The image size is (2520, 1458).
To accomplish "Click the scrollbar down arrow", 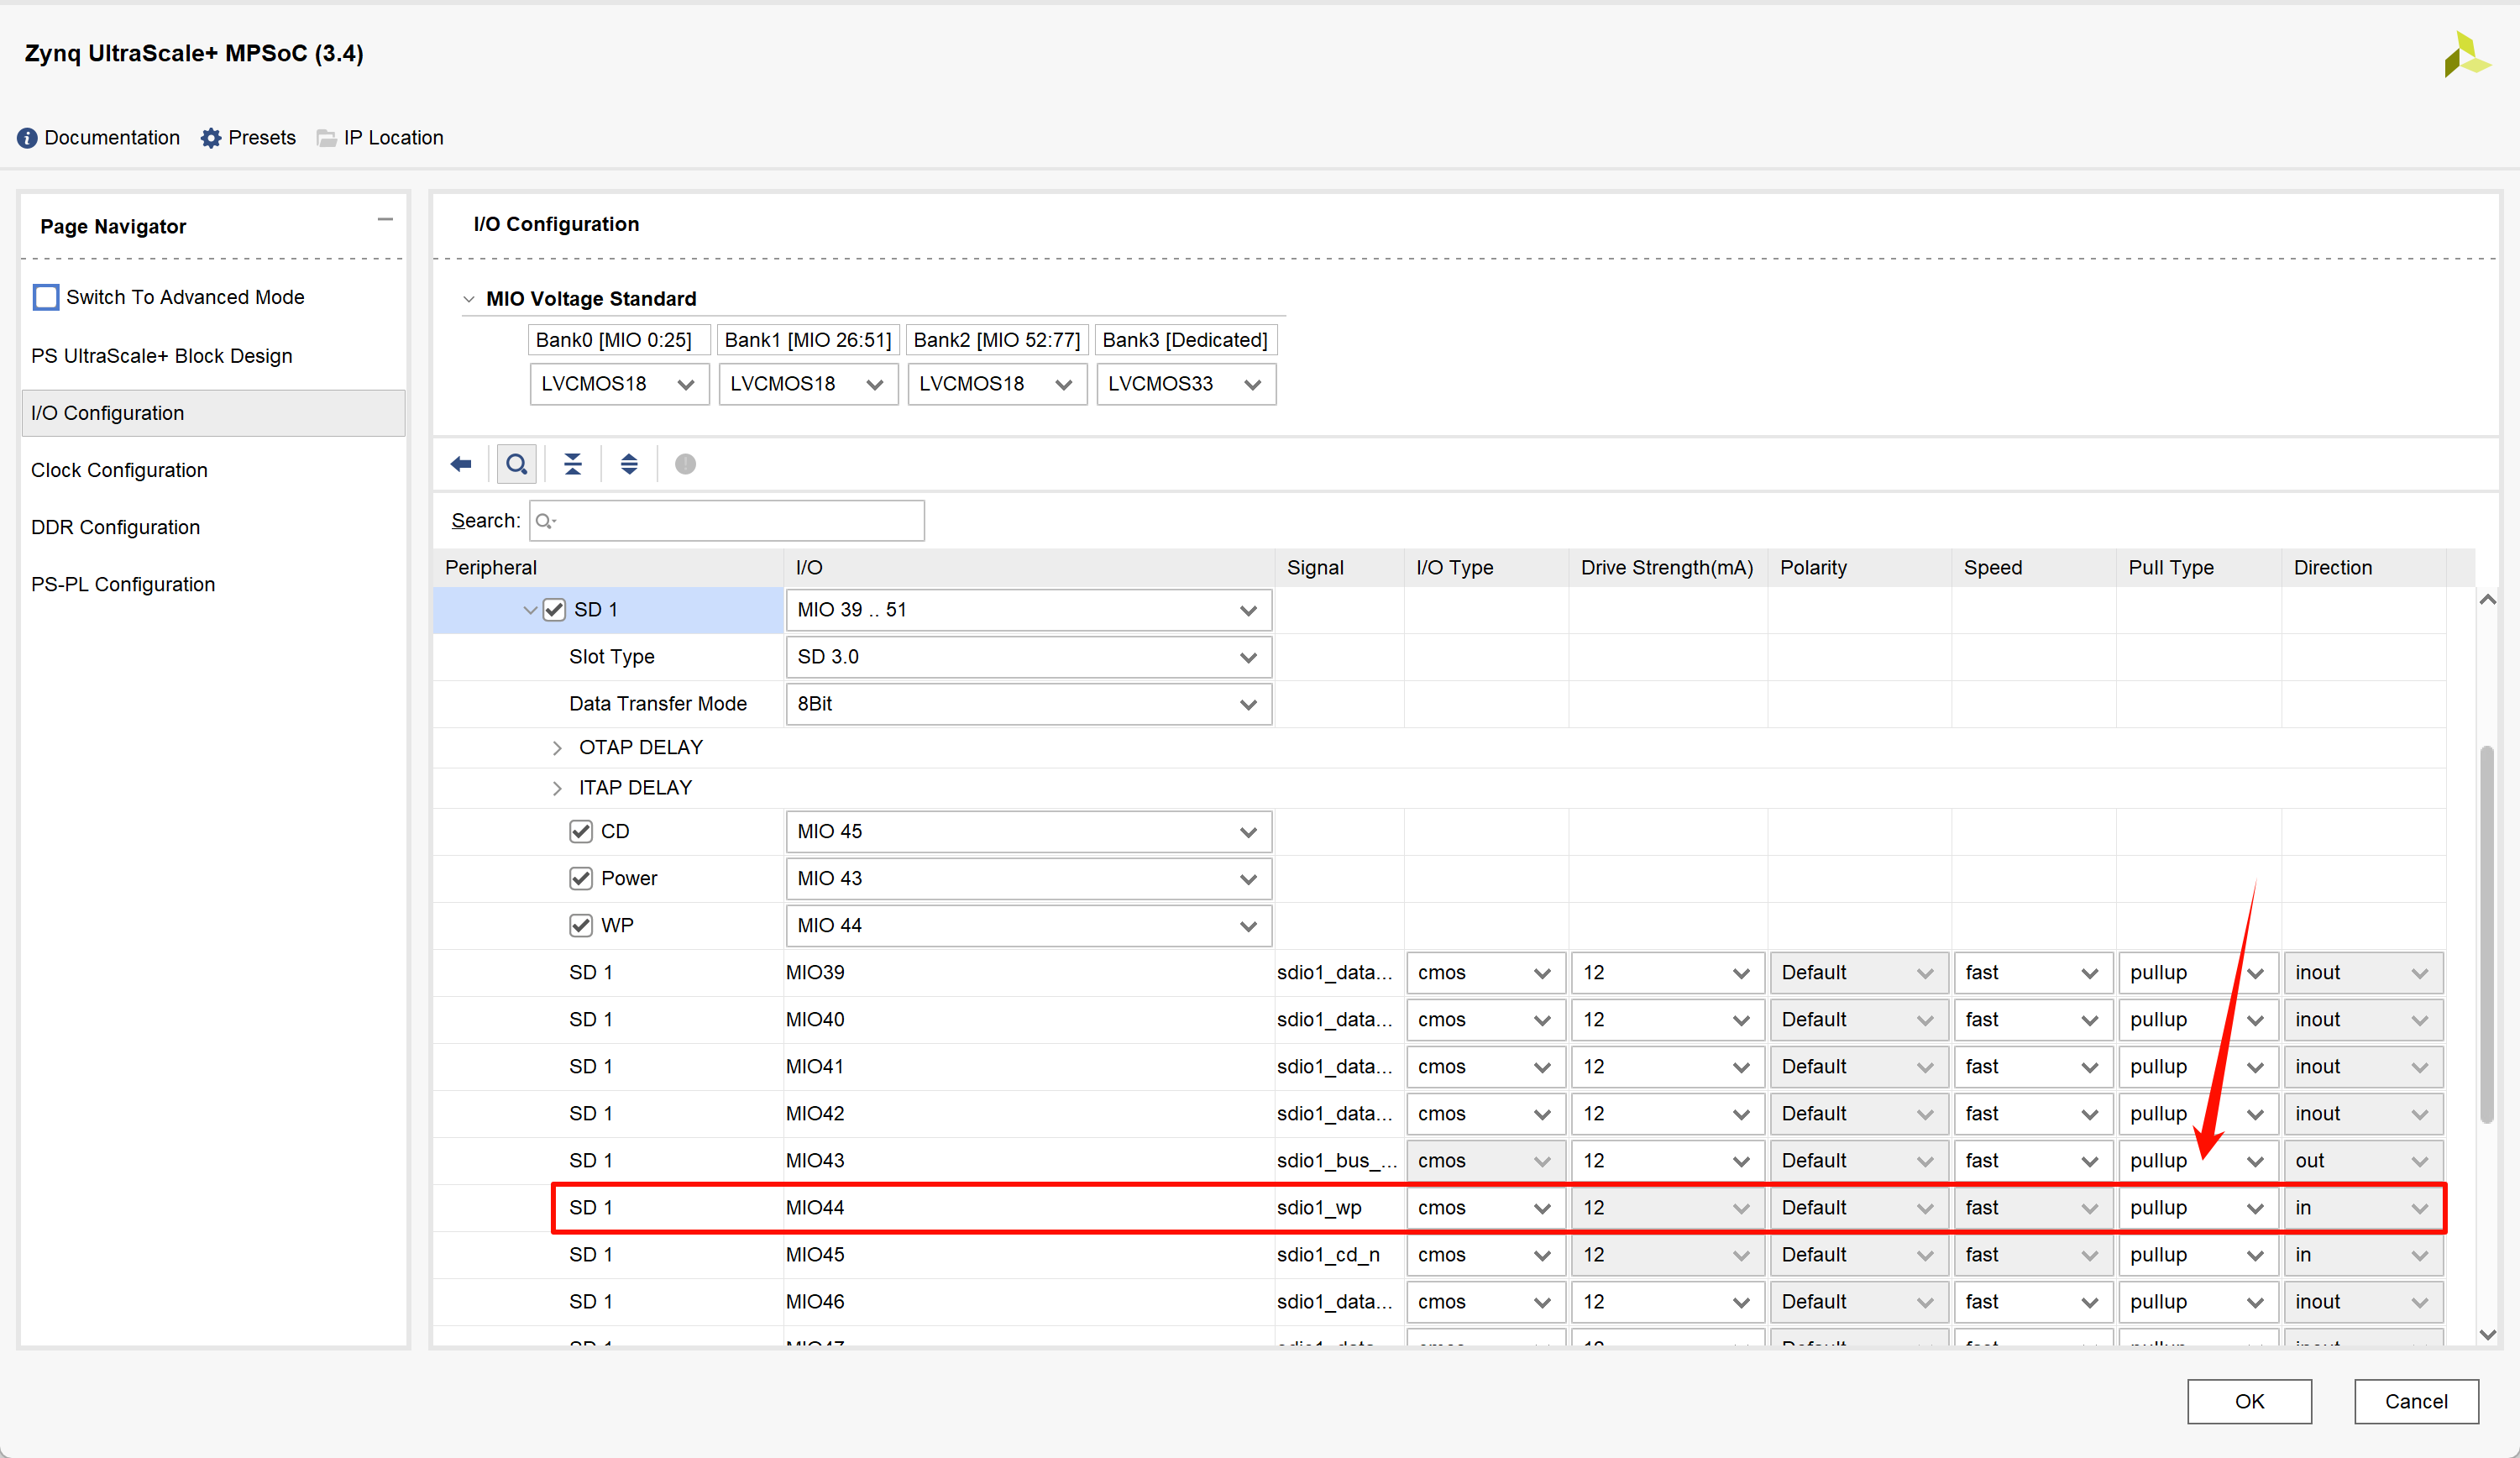I will 2488,1335.
